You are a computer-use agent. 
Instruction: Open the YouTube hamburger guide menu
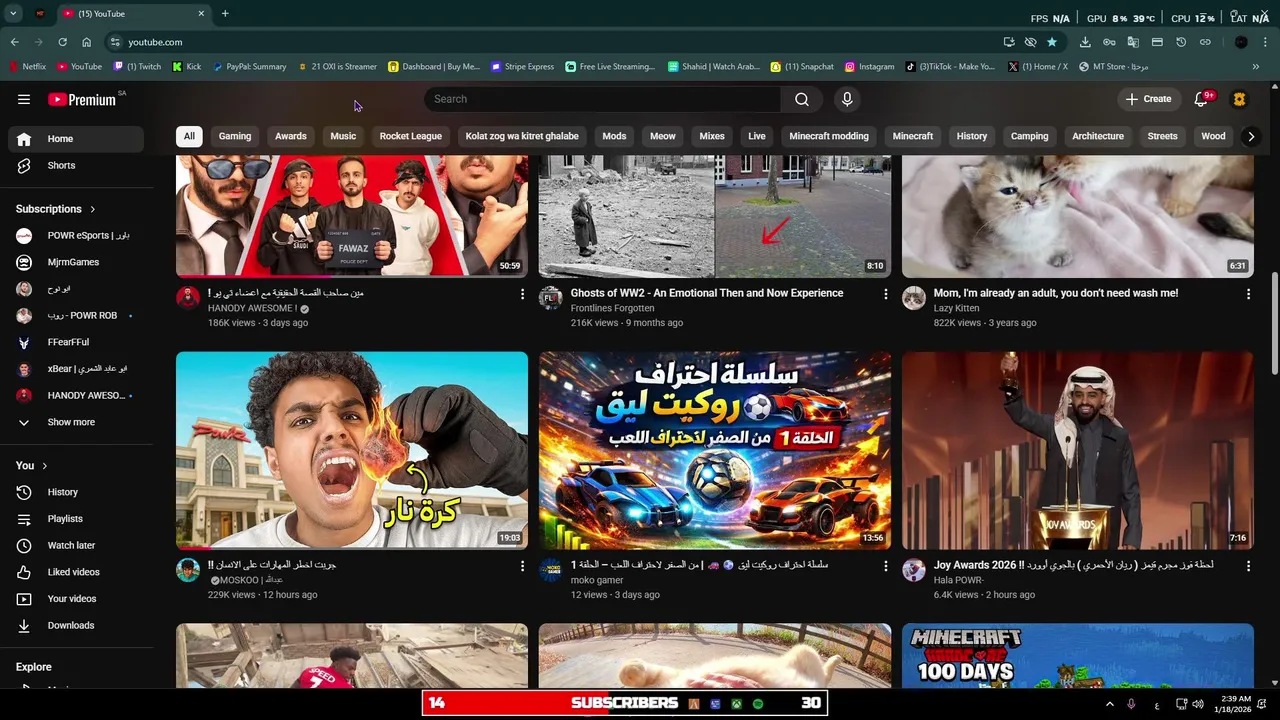pos(24,99)
